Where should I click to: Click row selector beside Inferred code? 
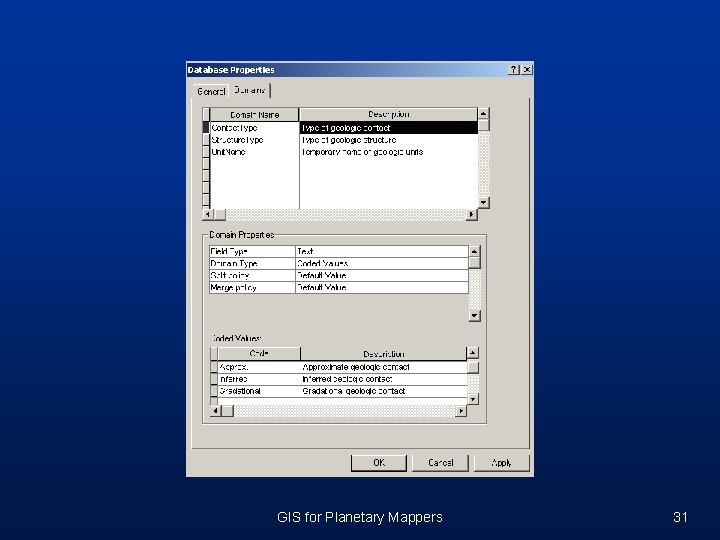pyautogui.click(x=214, y=379)
